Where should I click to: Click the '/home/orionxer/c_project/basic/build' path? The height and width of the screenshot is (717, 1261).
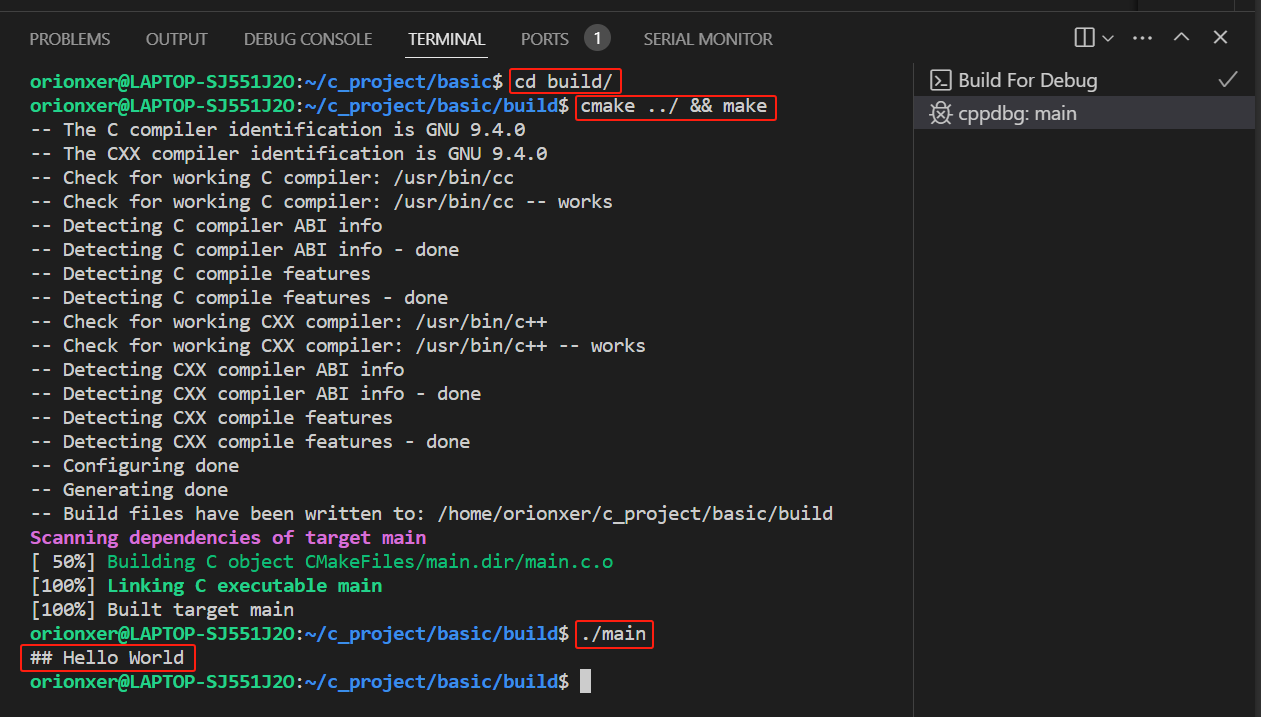pyautogui.click(x=635, y=514)
